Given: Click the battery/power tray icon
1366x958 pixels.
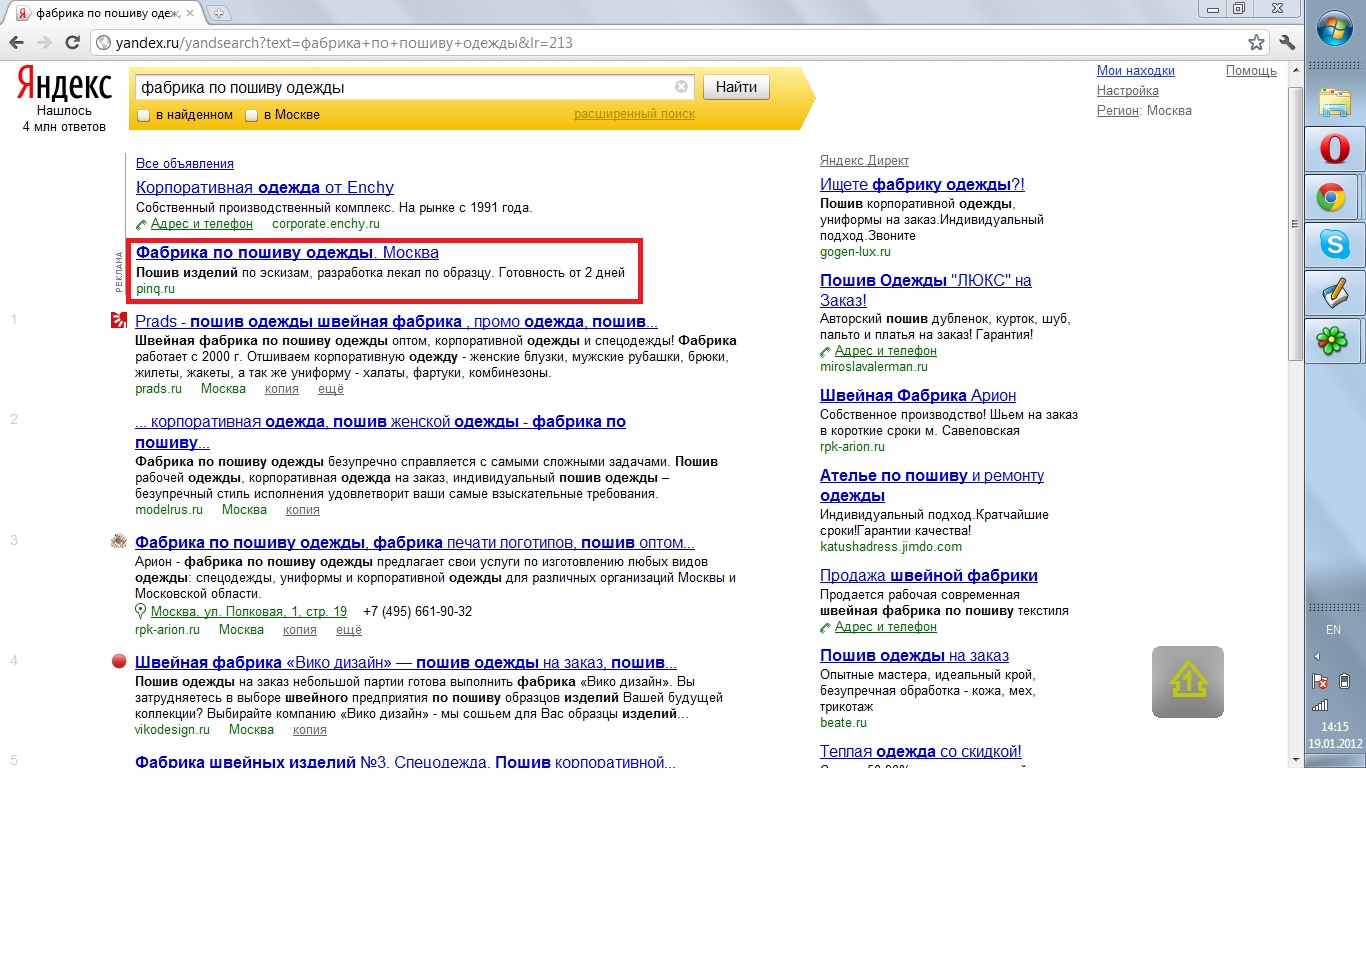Looking at the screenshot, I should click(1345, 682).
